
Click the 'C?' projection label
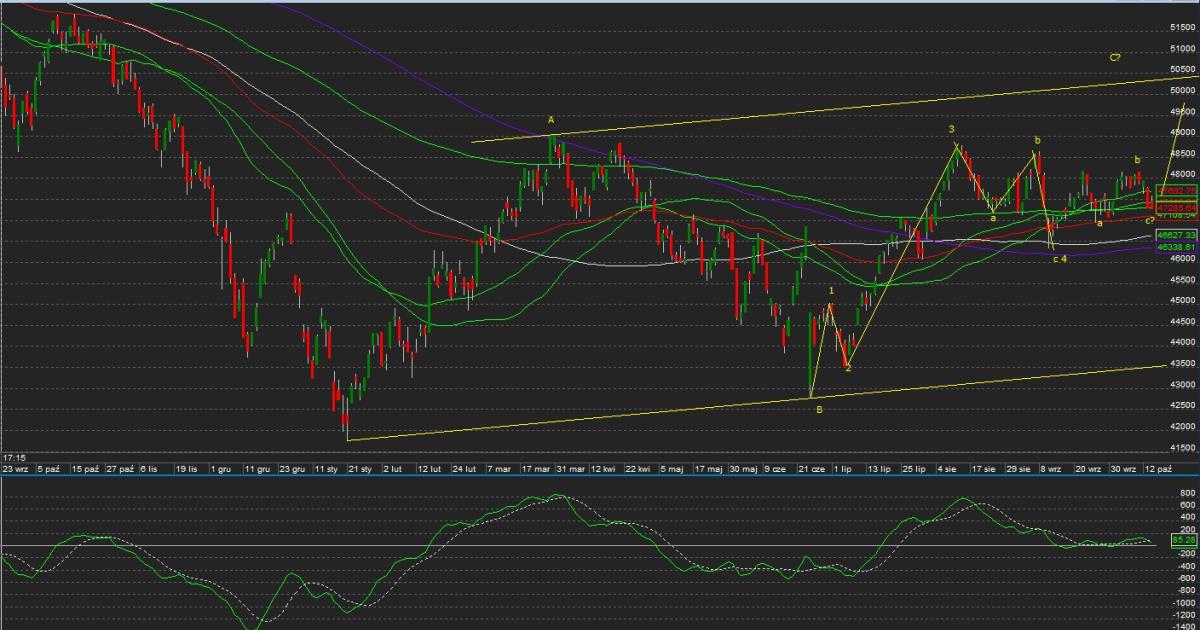click(1115, 58)
